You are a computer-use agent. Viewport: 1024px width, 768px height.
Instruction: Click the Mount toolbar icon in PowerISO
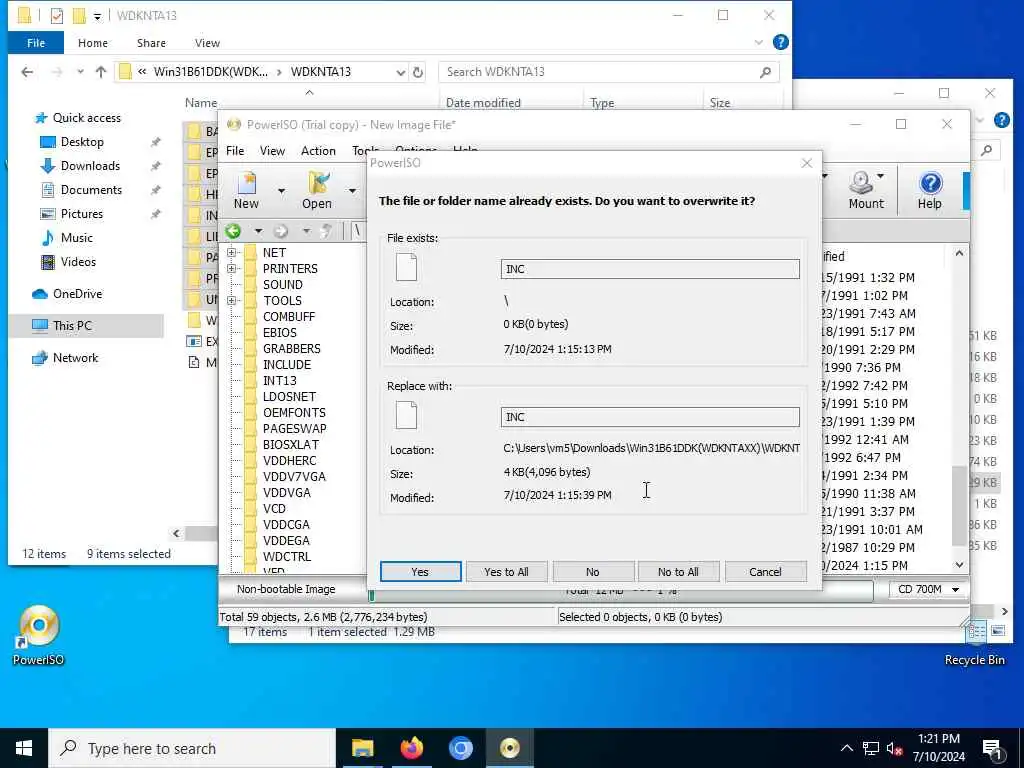865,190
